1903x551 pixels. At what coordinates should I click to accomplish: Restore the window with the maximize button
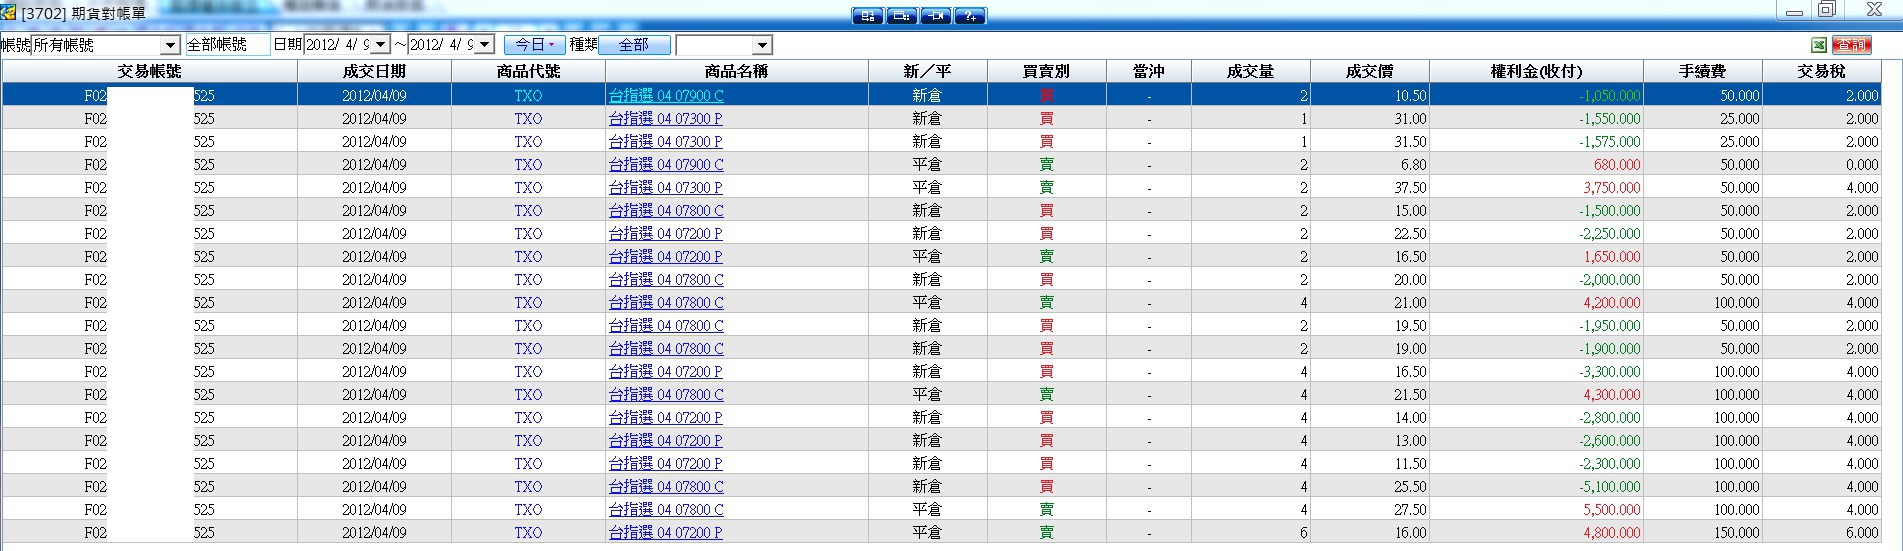pos(1826,10)
